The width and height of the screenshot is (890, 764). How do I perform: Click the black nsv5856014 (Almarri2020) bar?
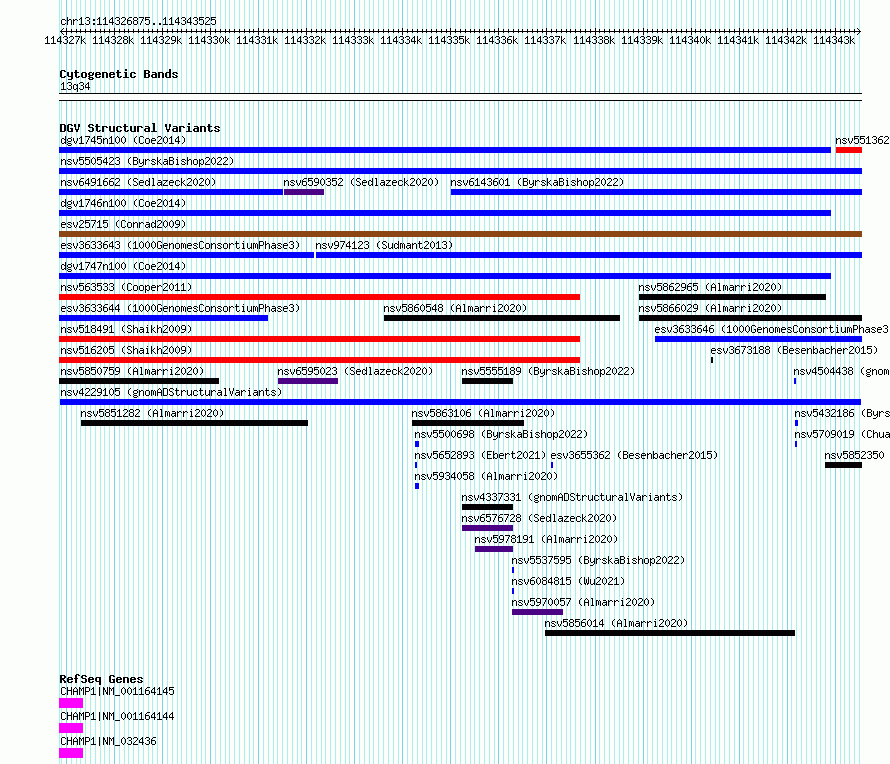coord(670,633)
